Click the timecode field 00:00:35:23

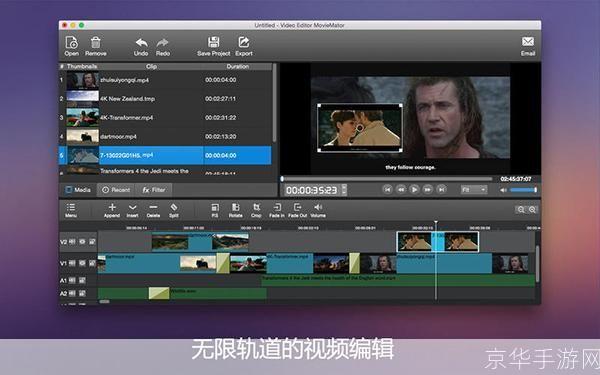click(x=311, y=190)
